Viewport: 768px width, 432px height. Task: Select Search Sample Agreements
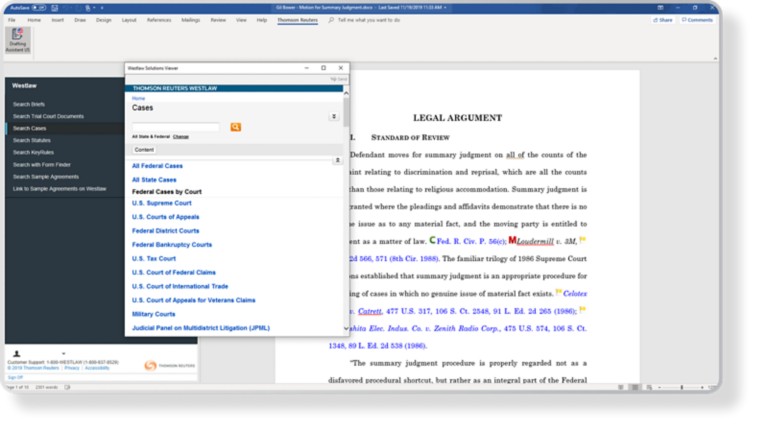pyautogui.click(x=46, y=177)
